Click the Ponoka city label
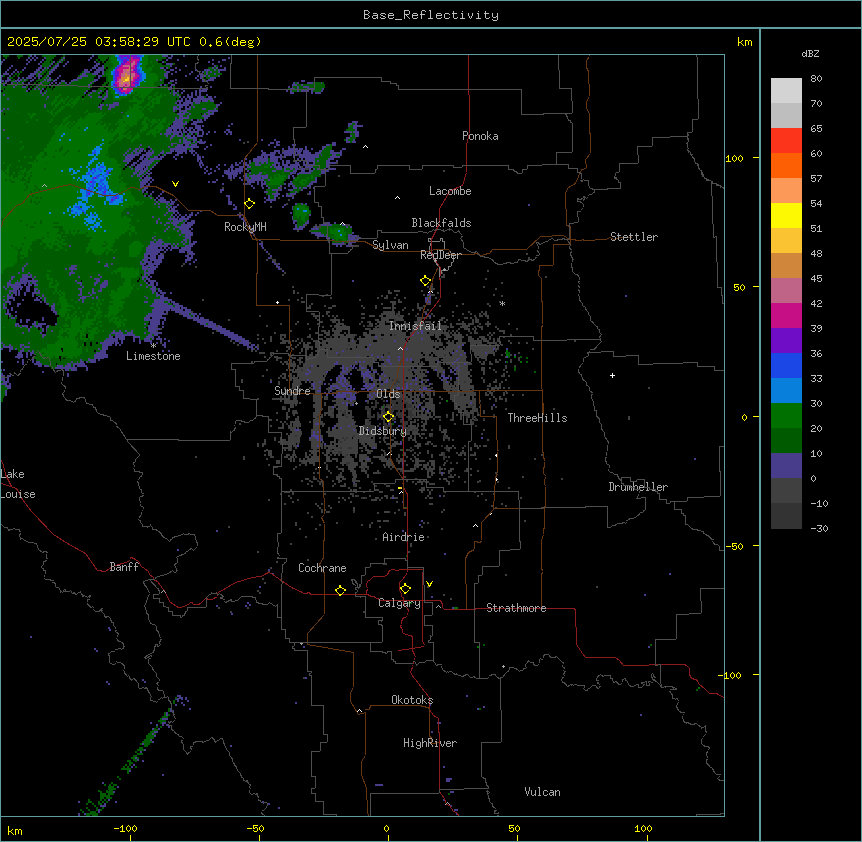The image size is (862, 842). coord(480,136)
